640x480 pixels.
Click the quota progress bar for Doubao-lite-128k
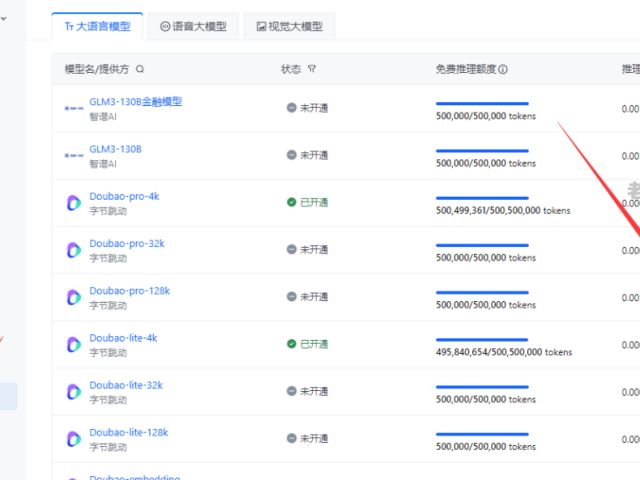coord(482,434)
